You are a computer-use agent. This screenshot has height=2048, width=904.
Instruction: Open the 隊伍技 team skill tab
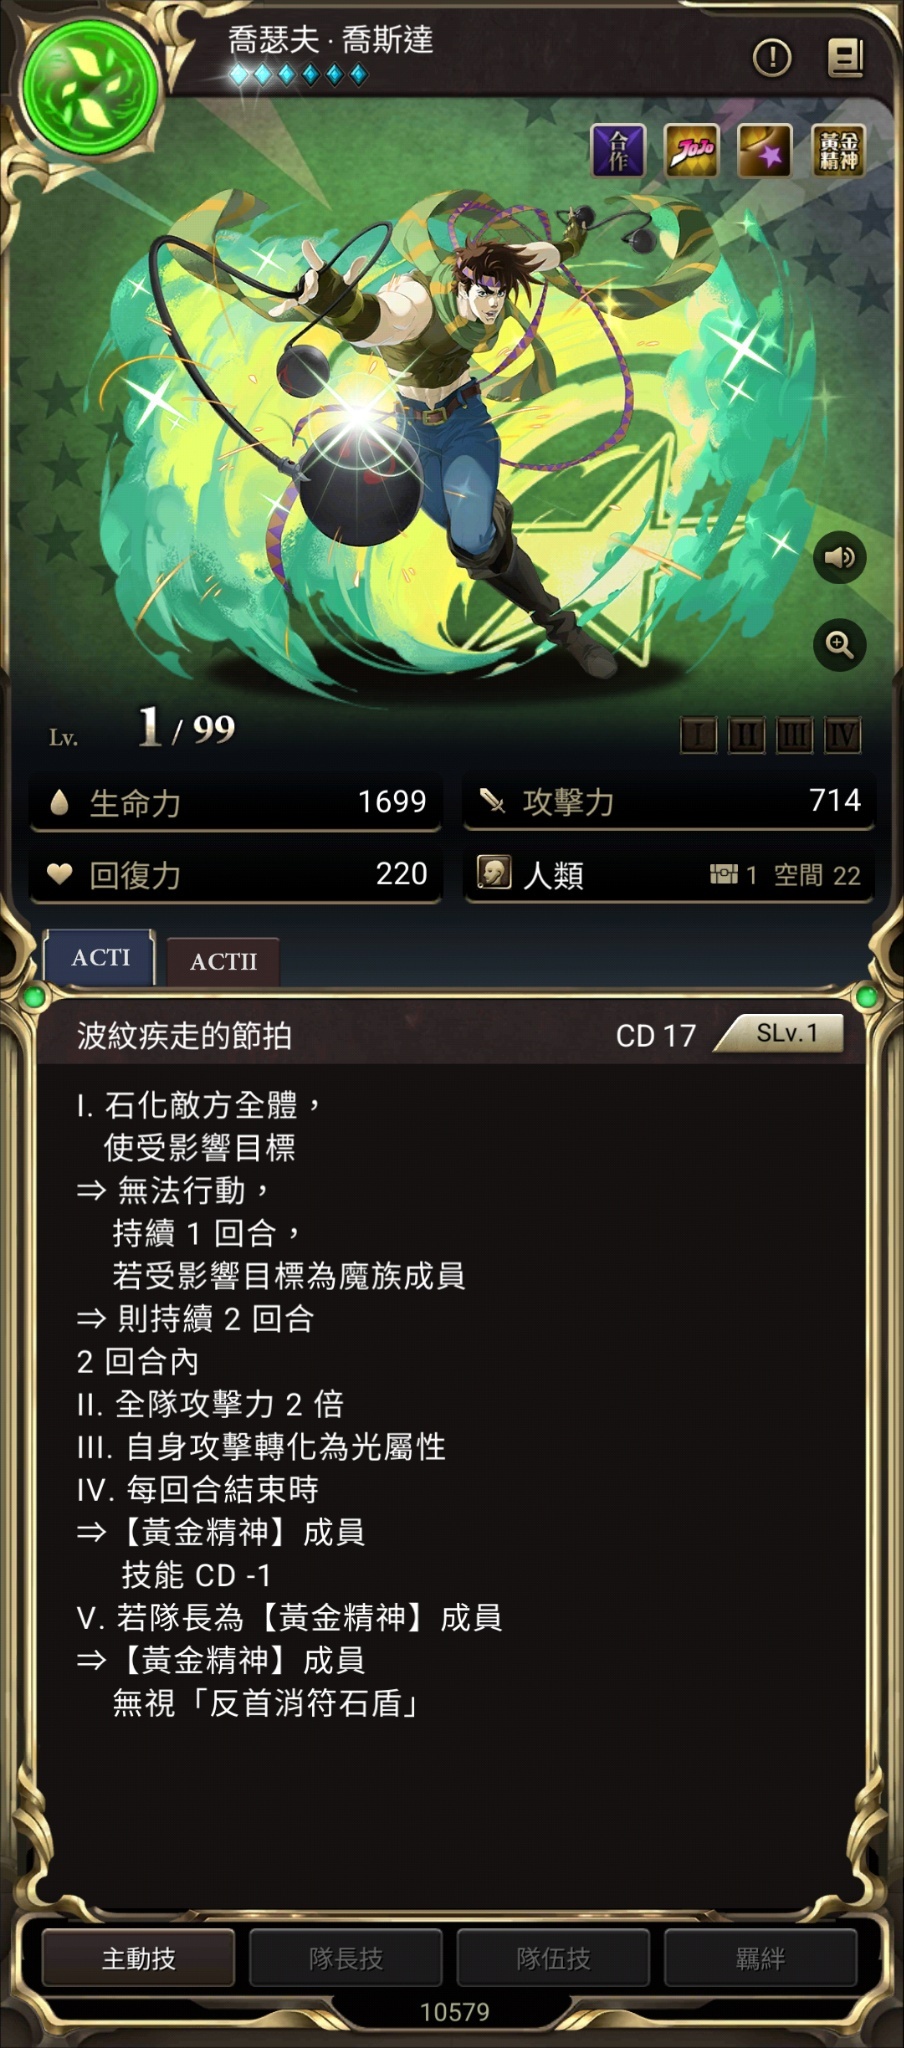coord(553,1958)
